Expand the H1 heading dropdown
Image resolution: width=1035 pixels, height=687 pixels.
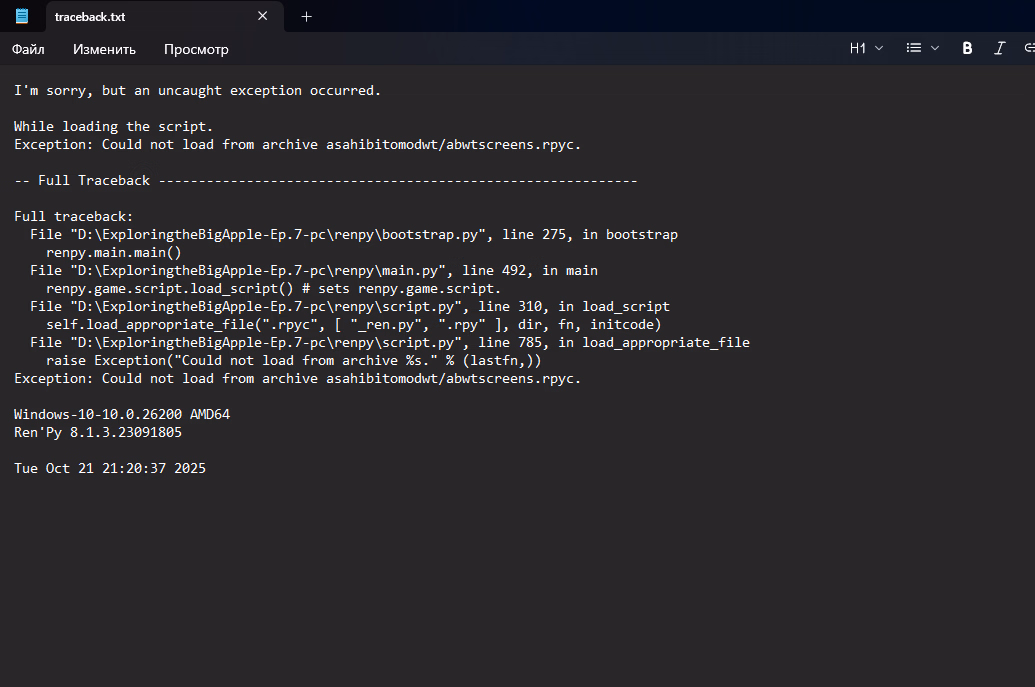866,48
